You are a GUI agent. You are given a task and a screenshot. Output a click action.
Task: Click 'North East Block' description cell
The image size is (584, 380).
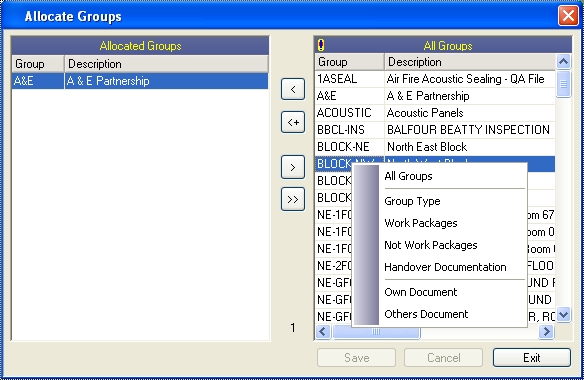pos(427,147)
